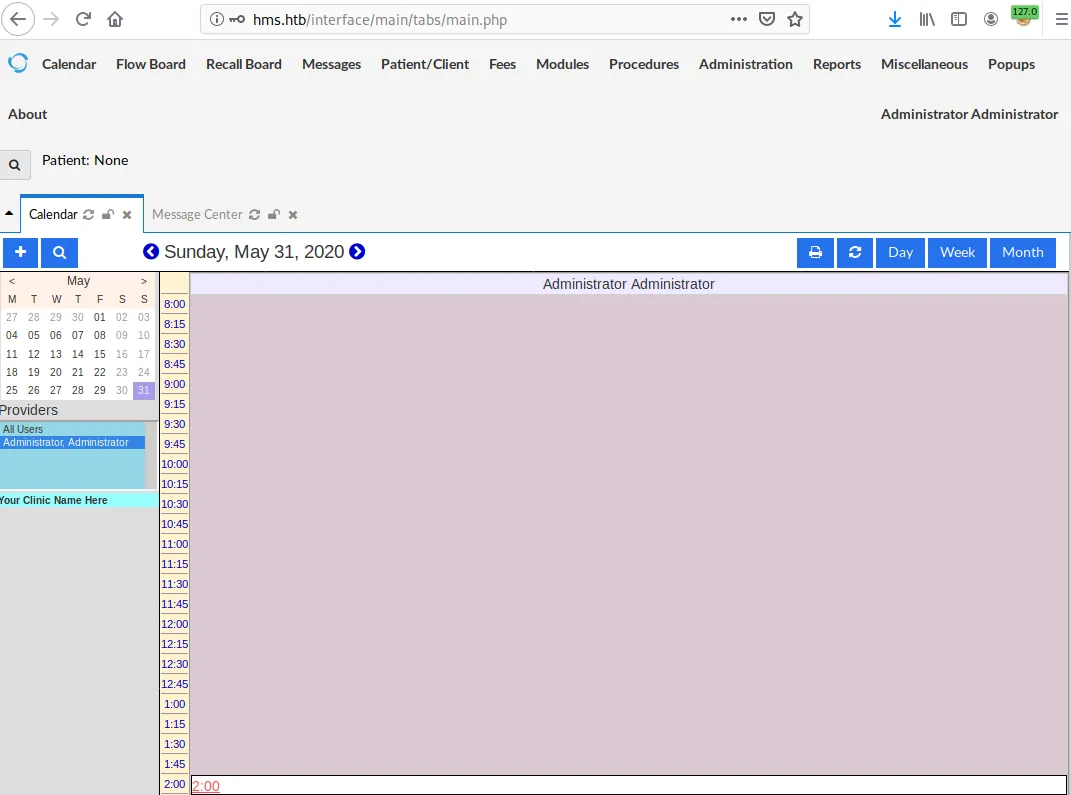Refresh the calendar view using toolbar refresh icon

[854, 253]
